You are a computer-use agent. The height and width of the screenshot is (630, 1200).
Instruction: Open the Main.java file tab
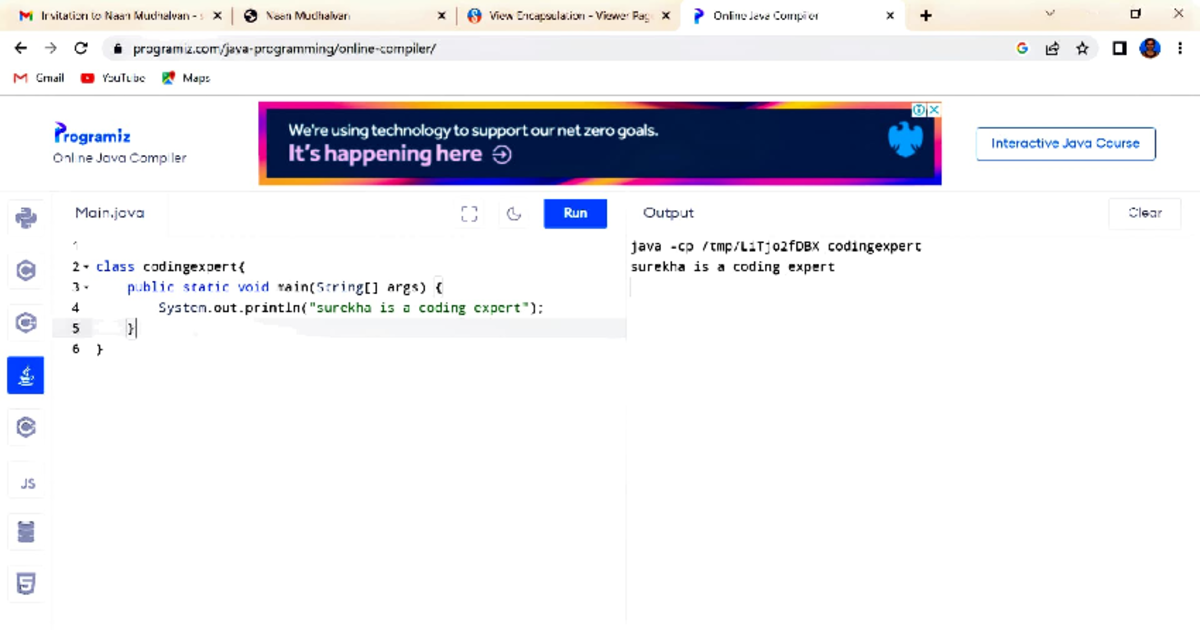pos(110,213)
